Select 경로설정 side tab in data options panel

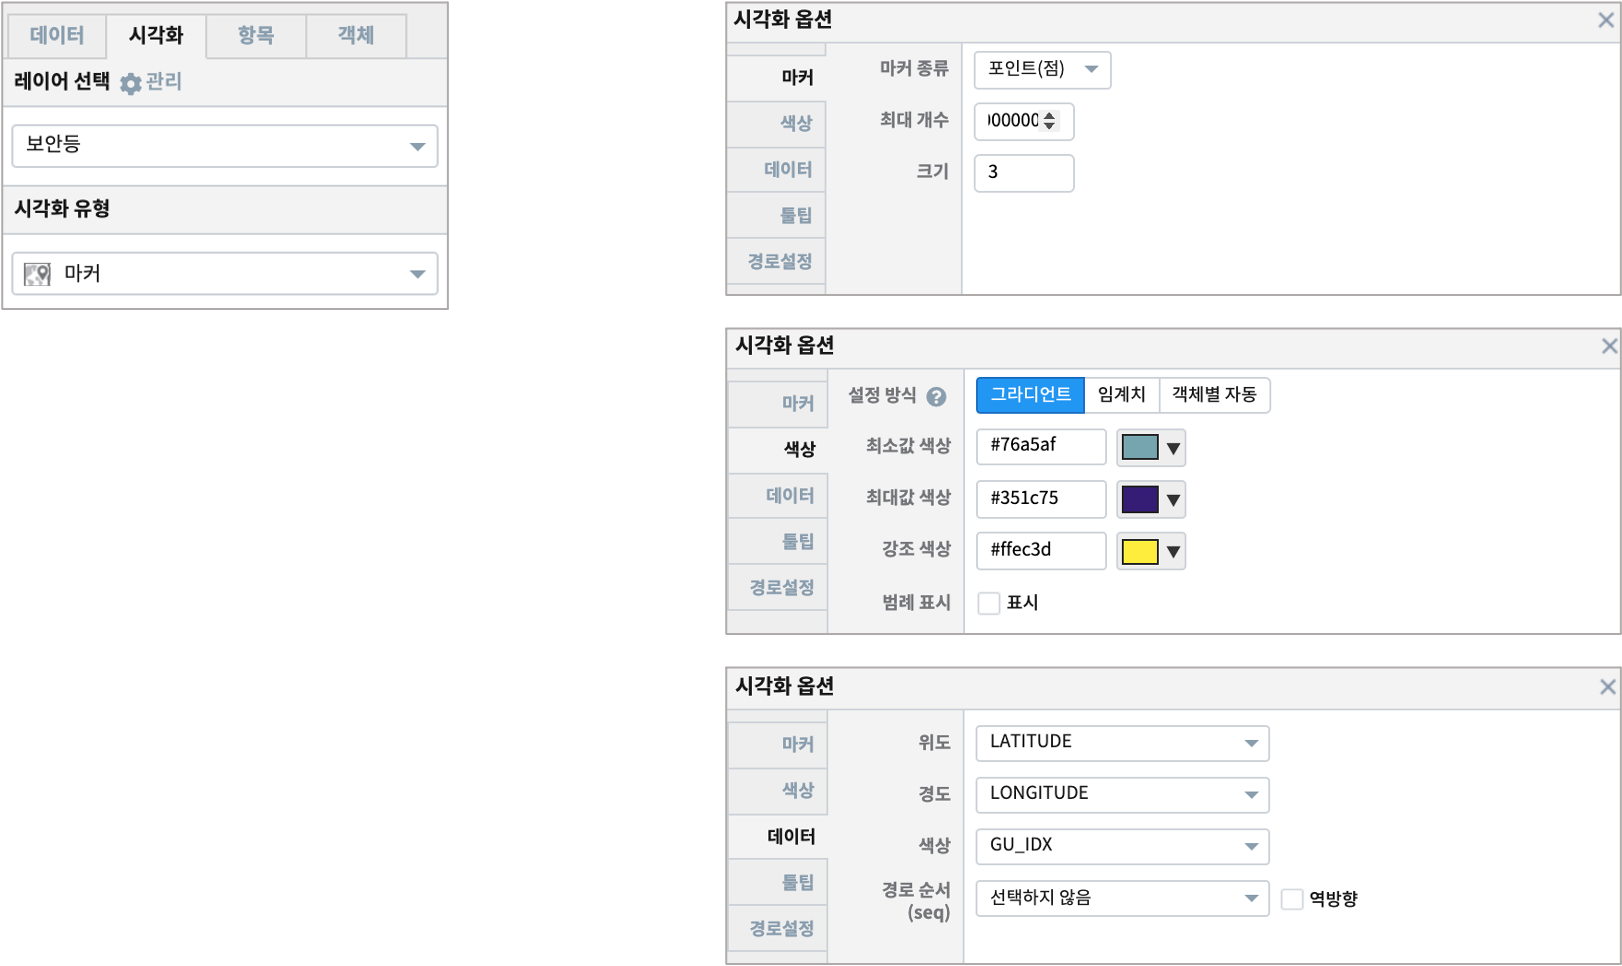(x=778, y=929)
